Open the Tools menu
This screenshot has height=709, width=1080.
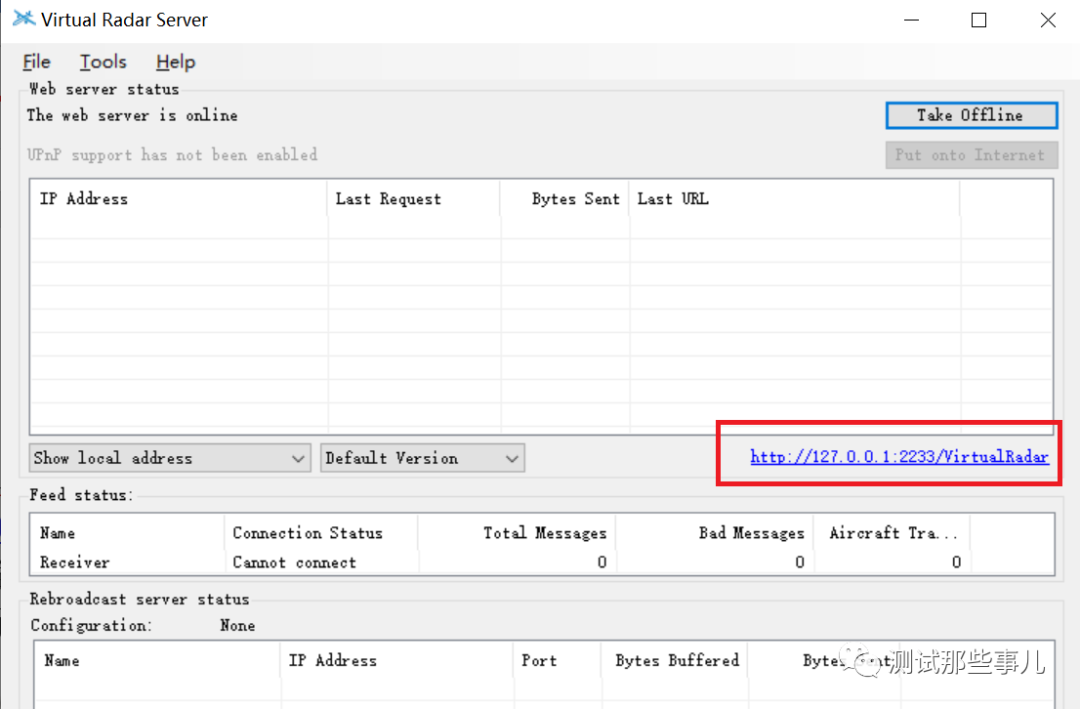(103, 62)
